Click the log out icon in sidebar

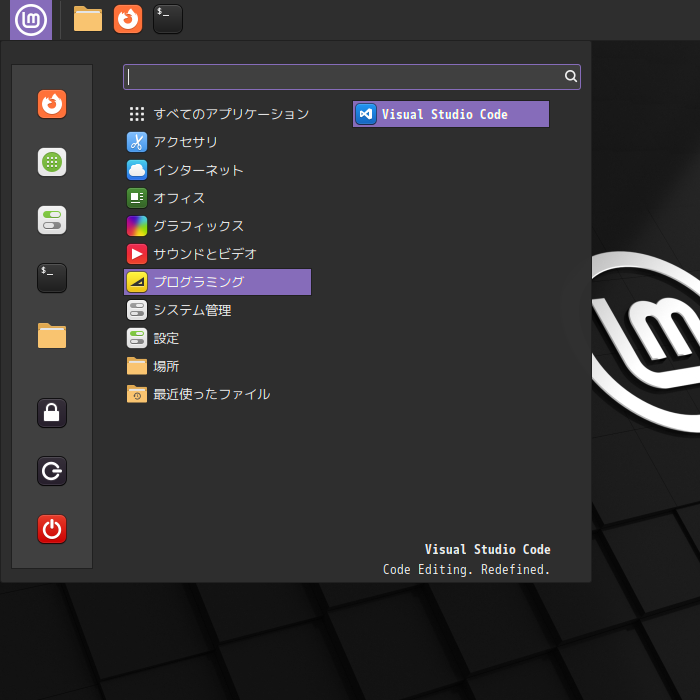pos(52,471)
